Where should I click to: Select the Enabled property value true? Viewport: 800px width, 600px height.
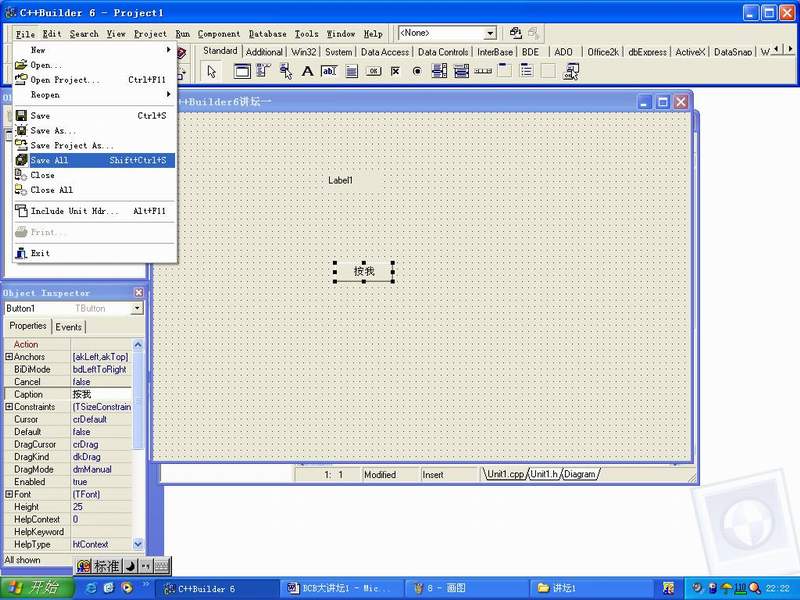(x=101, y=482)
